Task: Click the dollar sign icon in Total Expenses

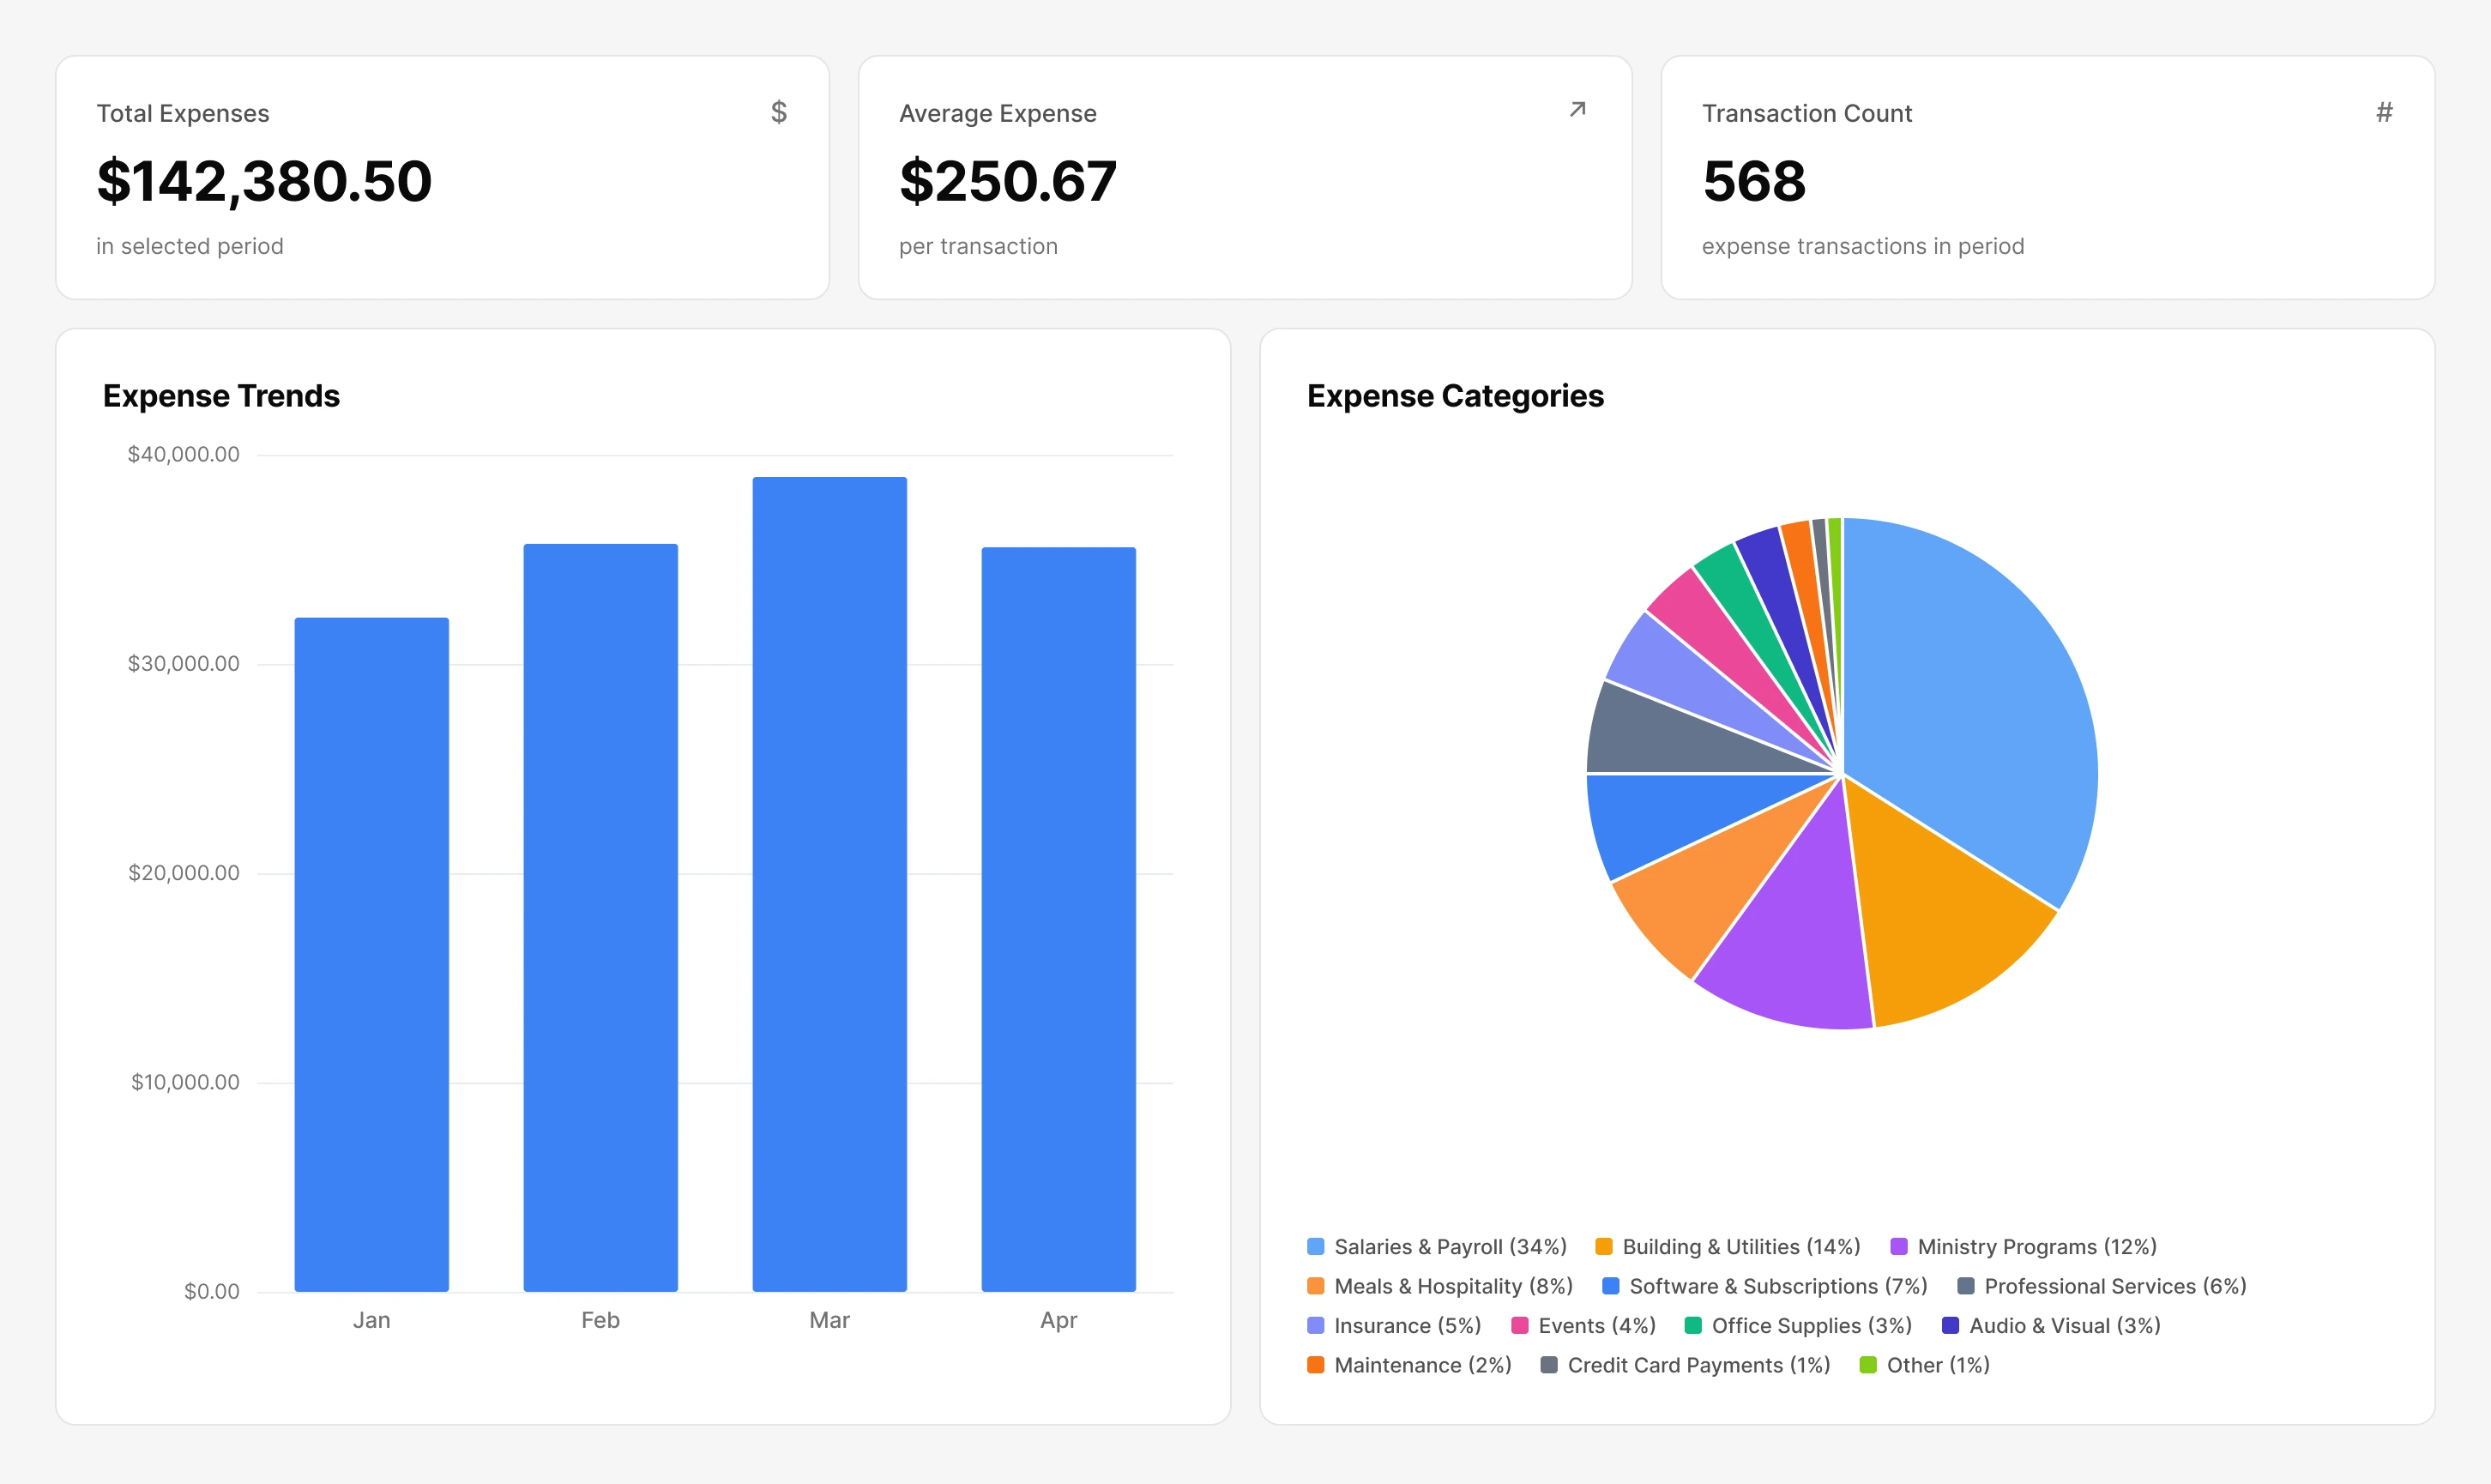Action: 779,112
